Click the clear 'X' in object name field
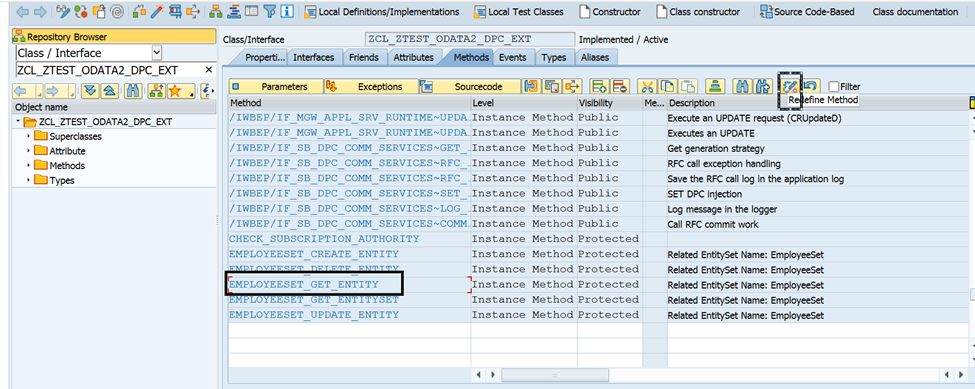The image size is (975, 389). (208, 70)
